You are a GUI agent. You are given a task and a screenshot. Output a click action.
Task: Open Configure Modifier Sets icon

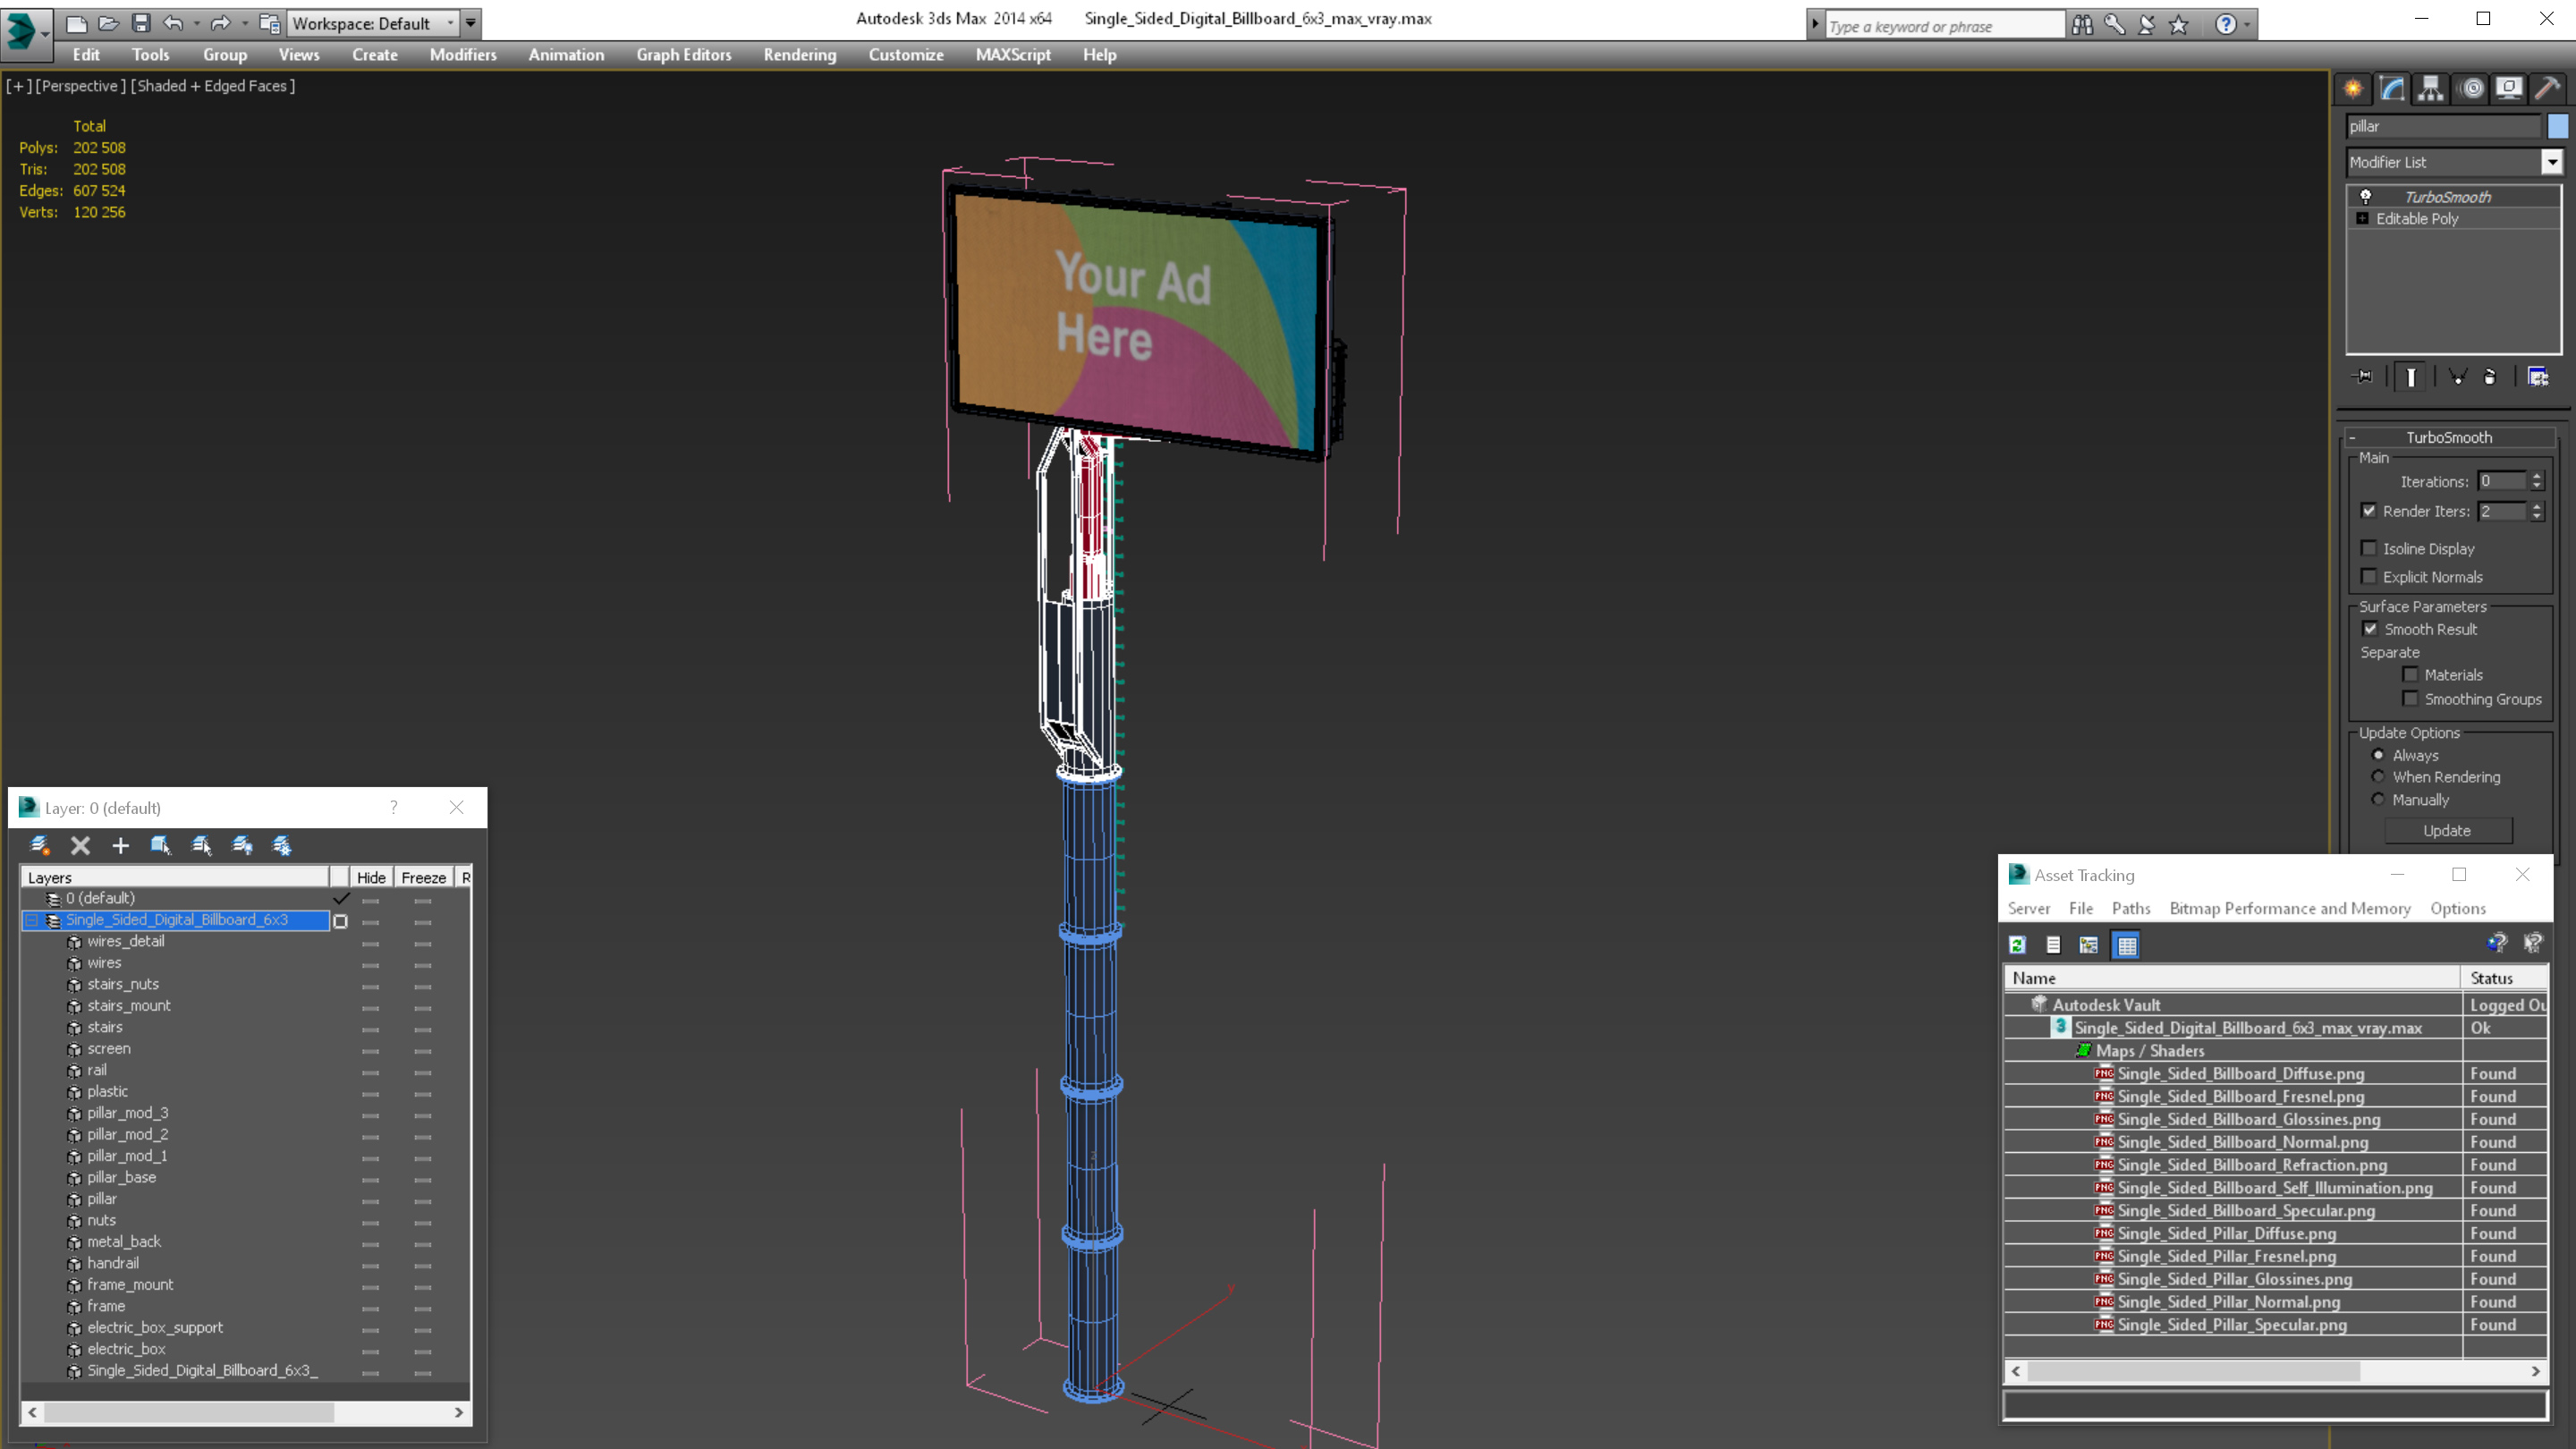2538,377
